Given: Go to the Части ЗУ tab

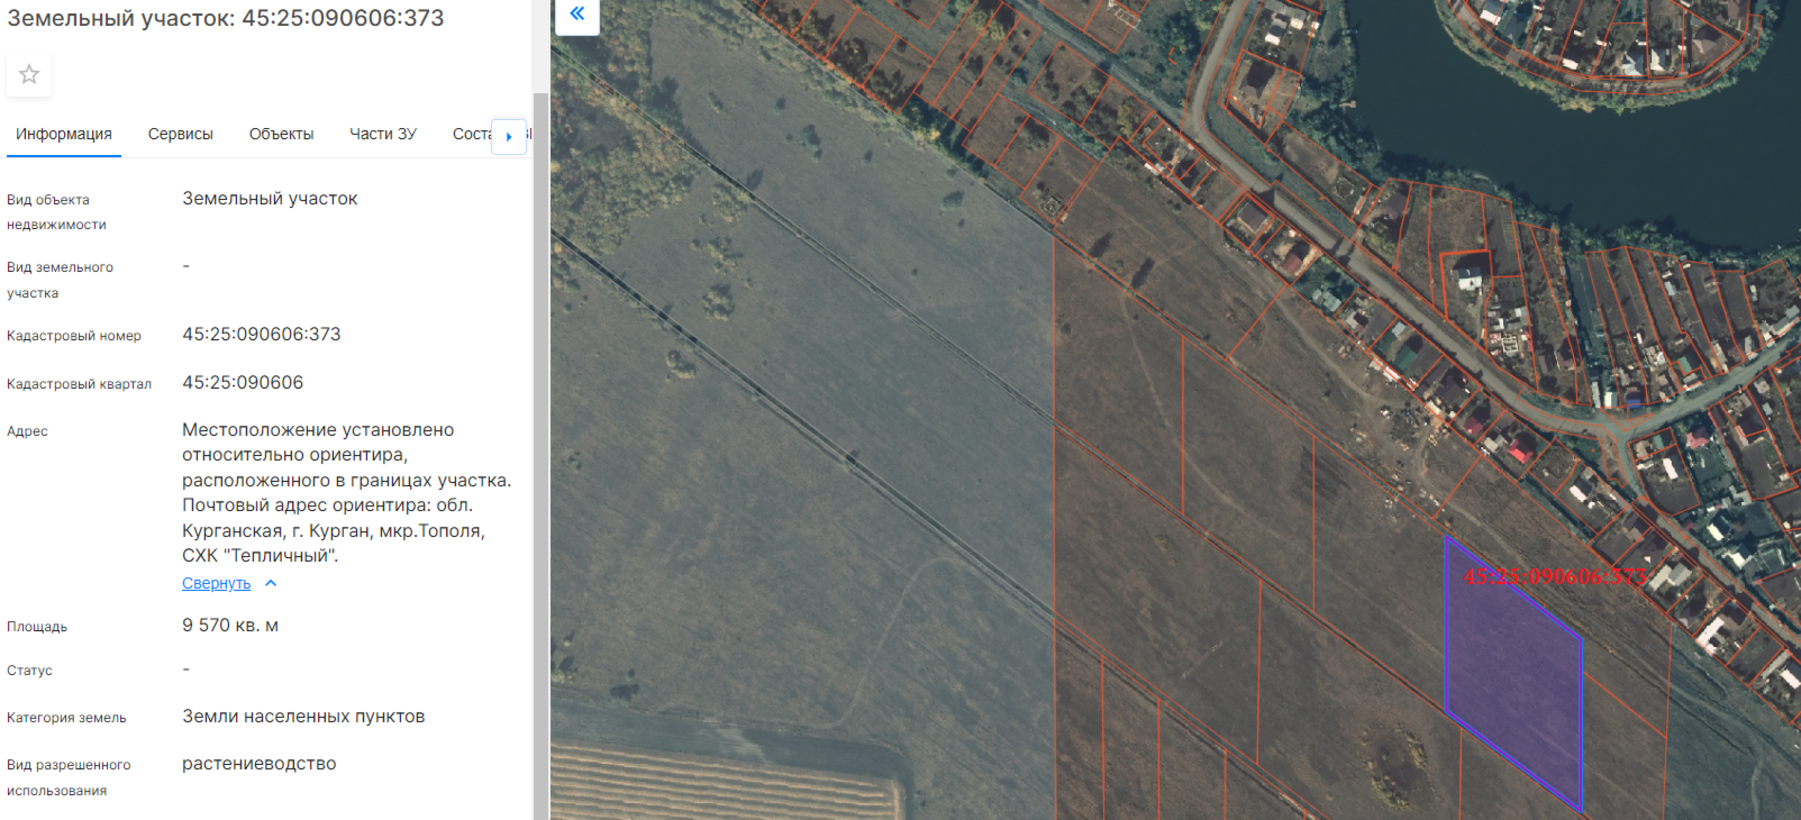Looking at the screenshot, I should 382,134.
